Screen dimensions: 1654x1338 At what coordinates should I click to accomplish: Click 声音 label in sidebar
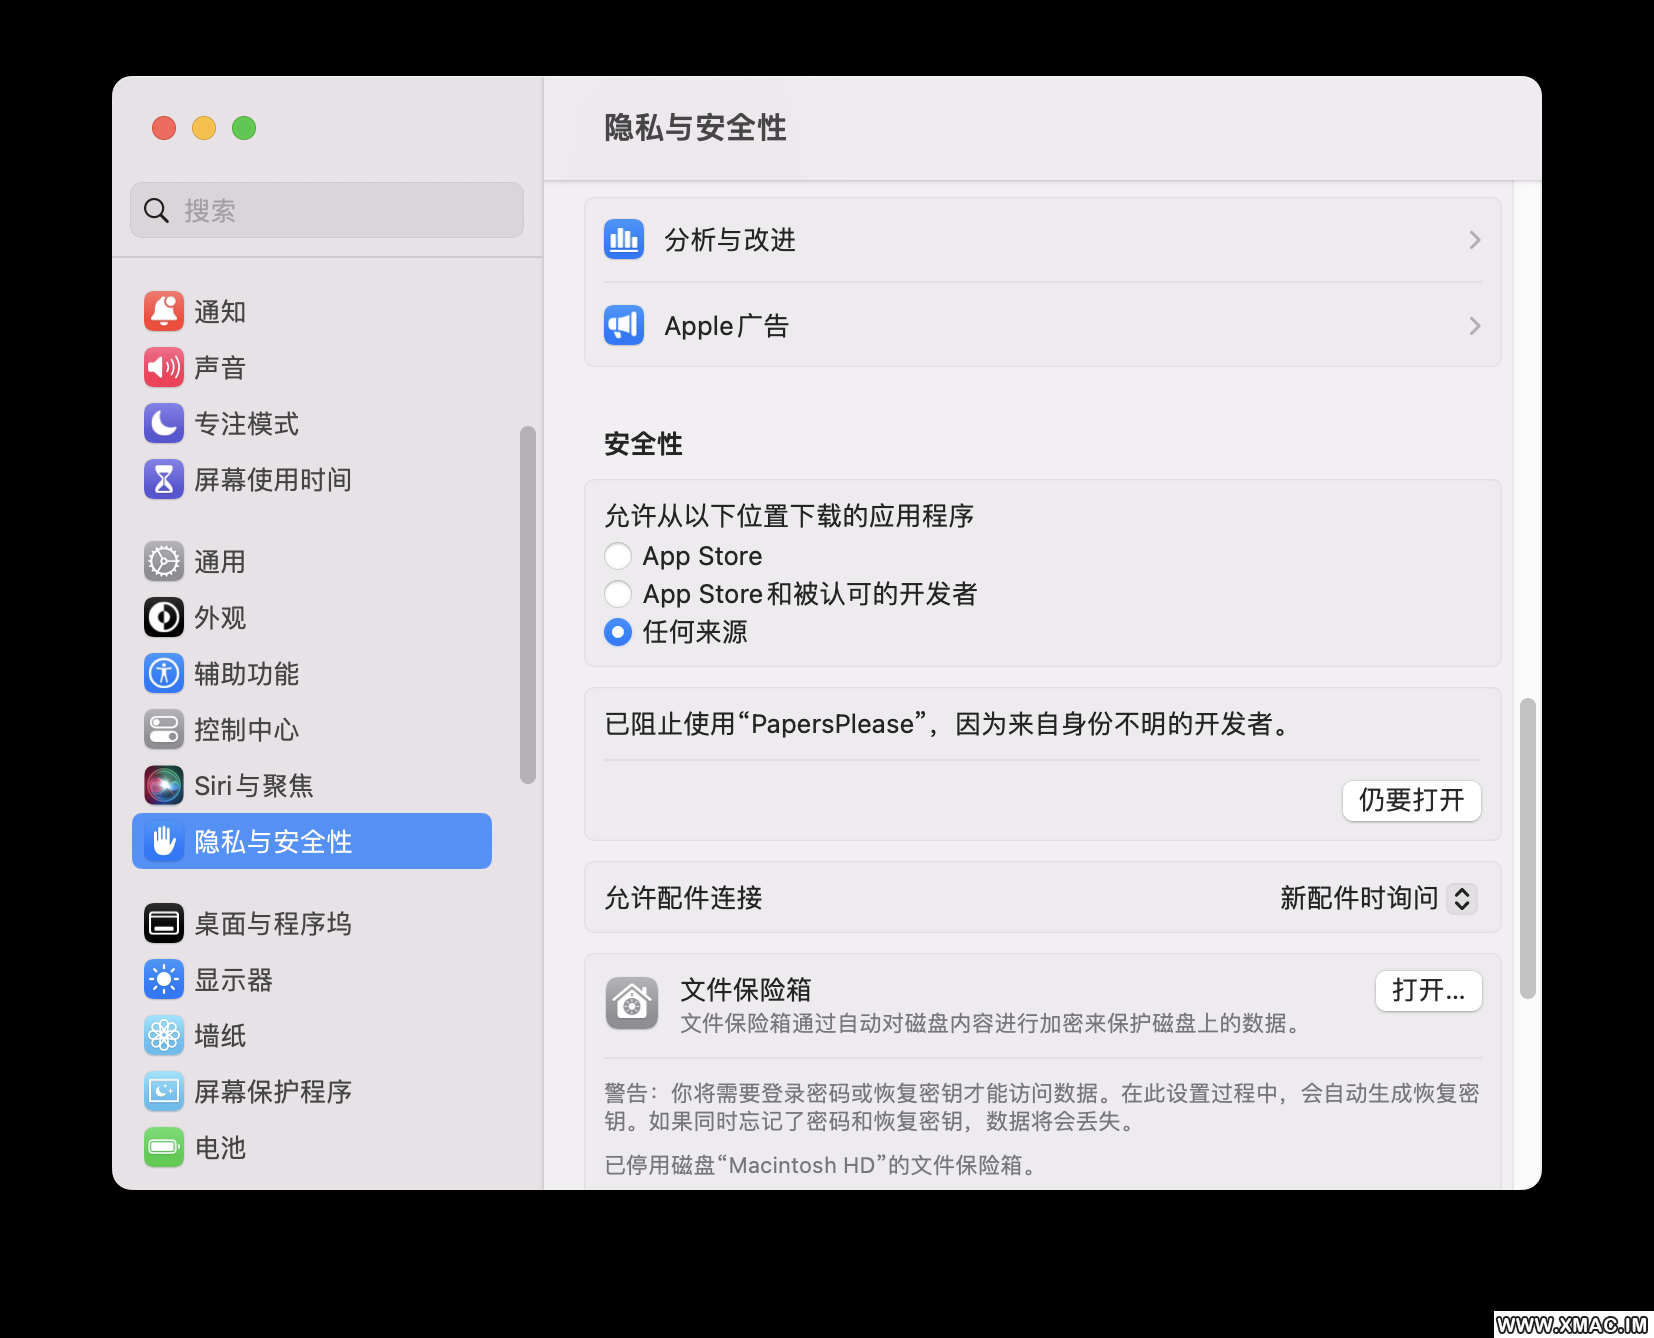click(220, 367)
